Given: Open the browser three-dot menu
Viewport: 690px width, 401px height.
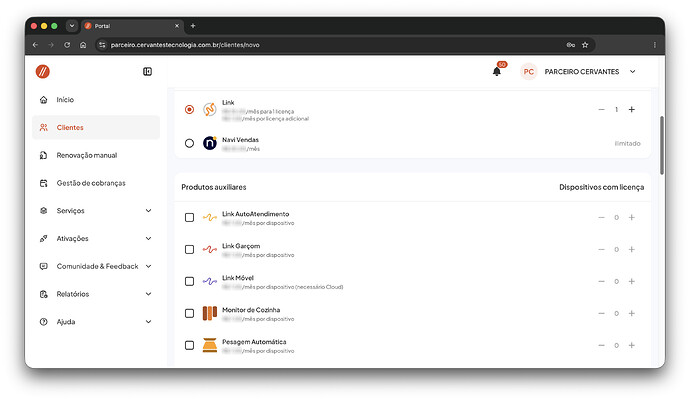Looking at the screenshot, I should point(654,45).
